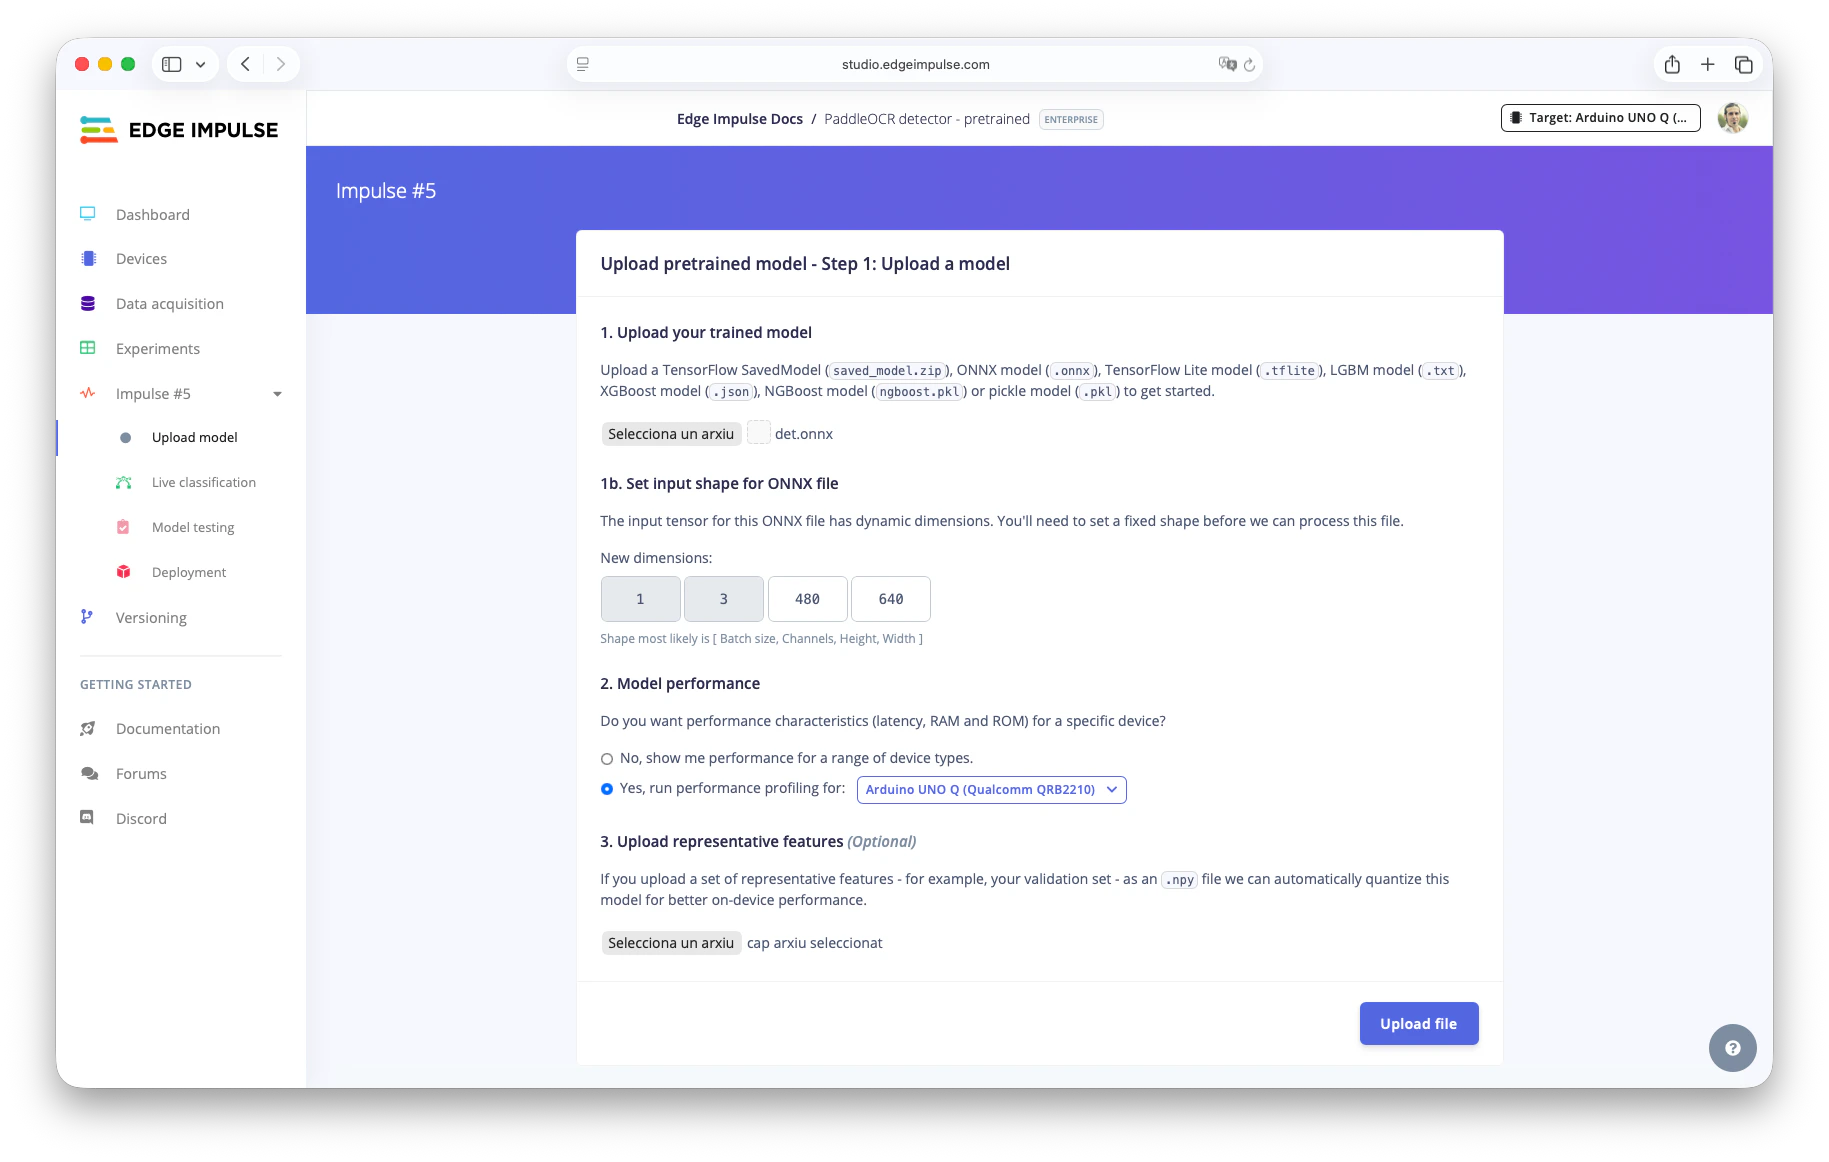The width and height of the screenshot is (1829, 1162).
Task: Click the Safari sidebar toggle icon
Action: click(x=172, y=64)
